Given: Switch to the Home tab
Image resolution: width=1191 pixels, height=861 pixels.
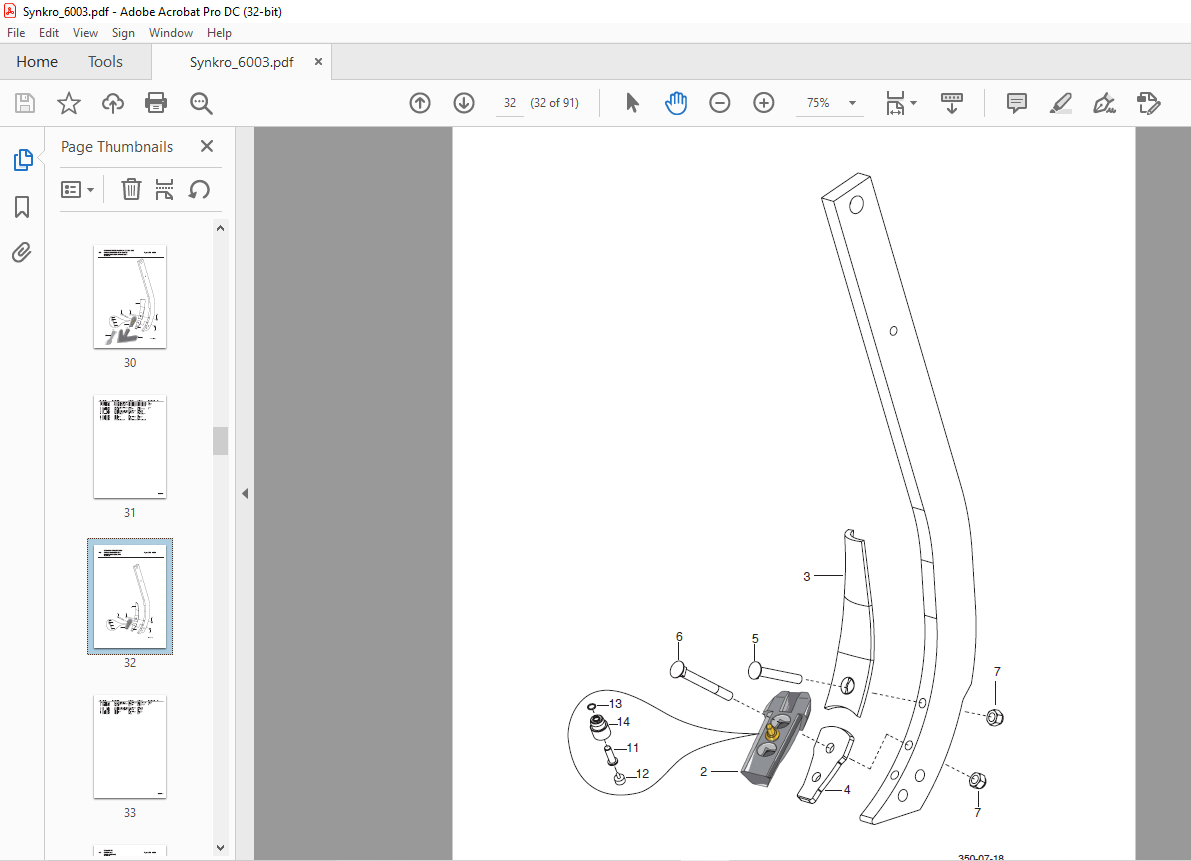Looking at the screenshot, I should coord(36,62).
